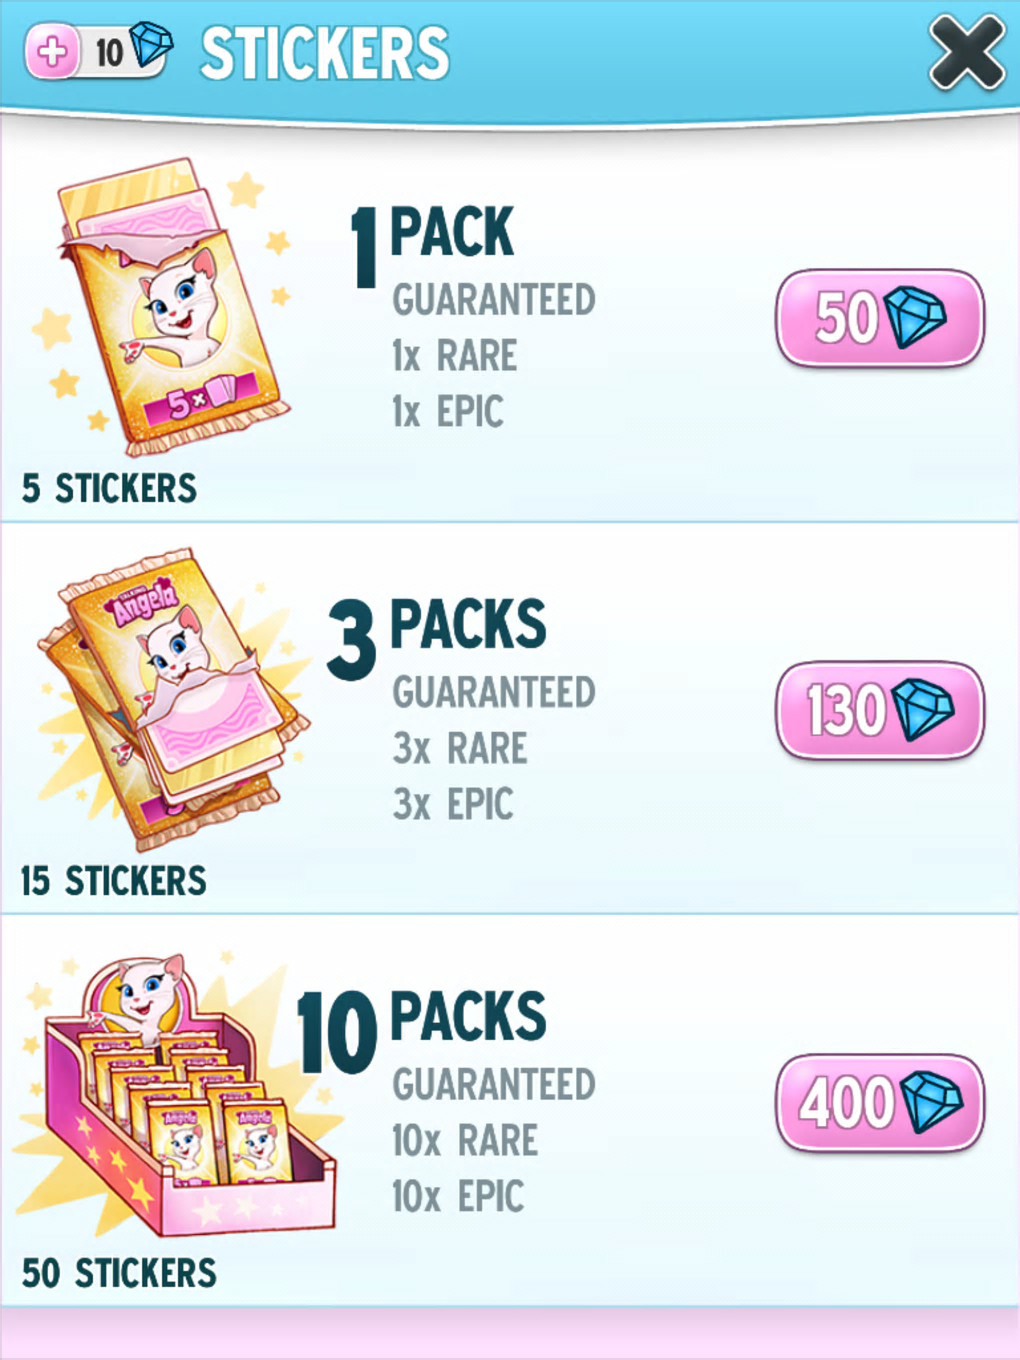This screenshot has height=1360, width=1020.
Task: Click the diamond icon on 50 button
Action: tap(915, 319)
